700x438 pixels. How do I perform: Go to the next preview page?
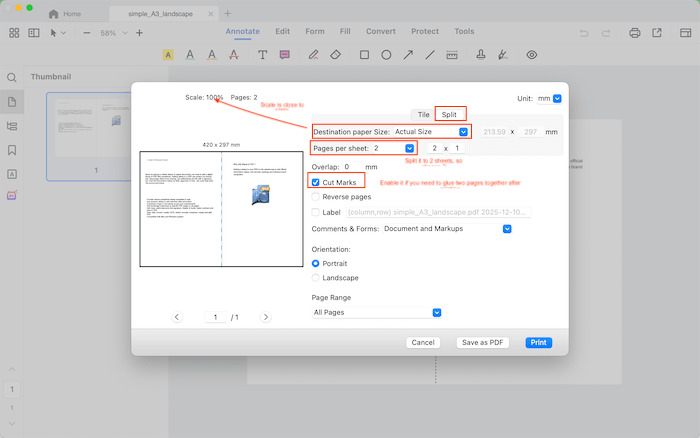pyautogui.click(x=266, y=317)
